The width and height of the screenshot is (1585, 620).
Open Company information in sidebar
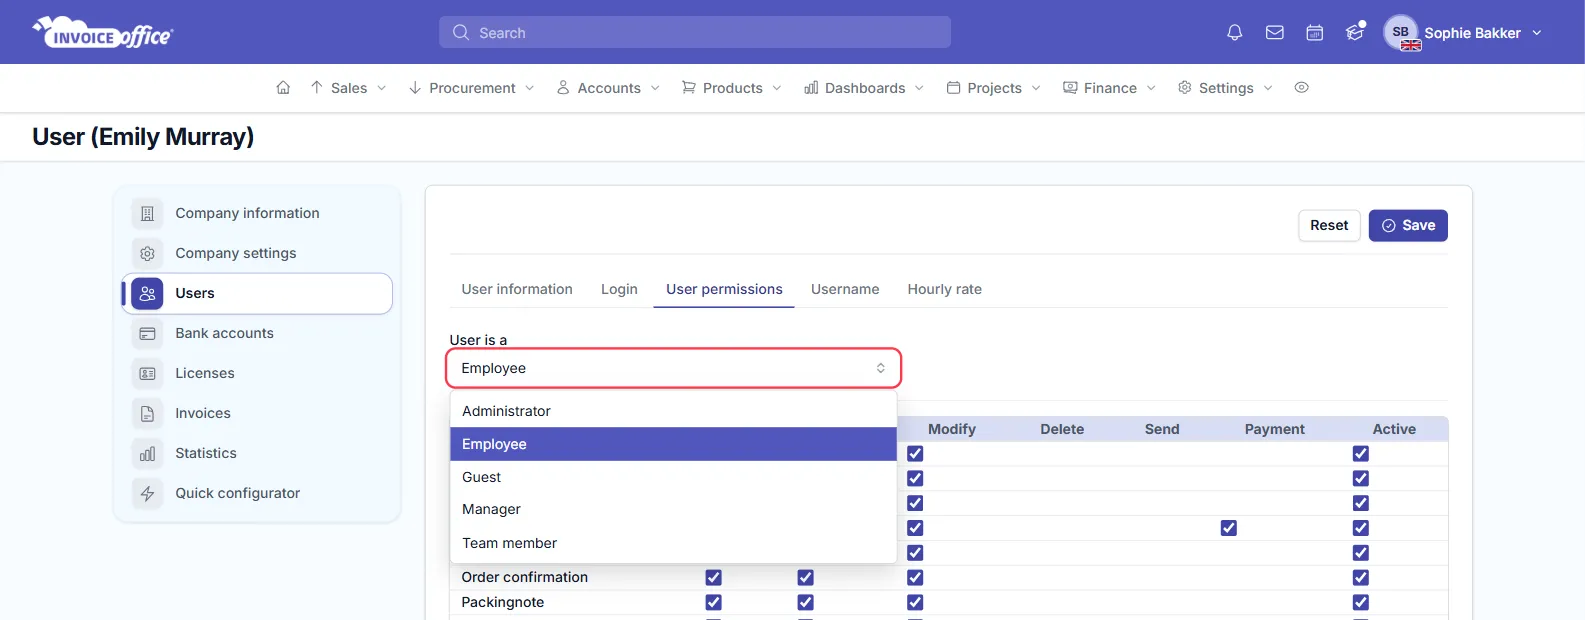point(257,213)
